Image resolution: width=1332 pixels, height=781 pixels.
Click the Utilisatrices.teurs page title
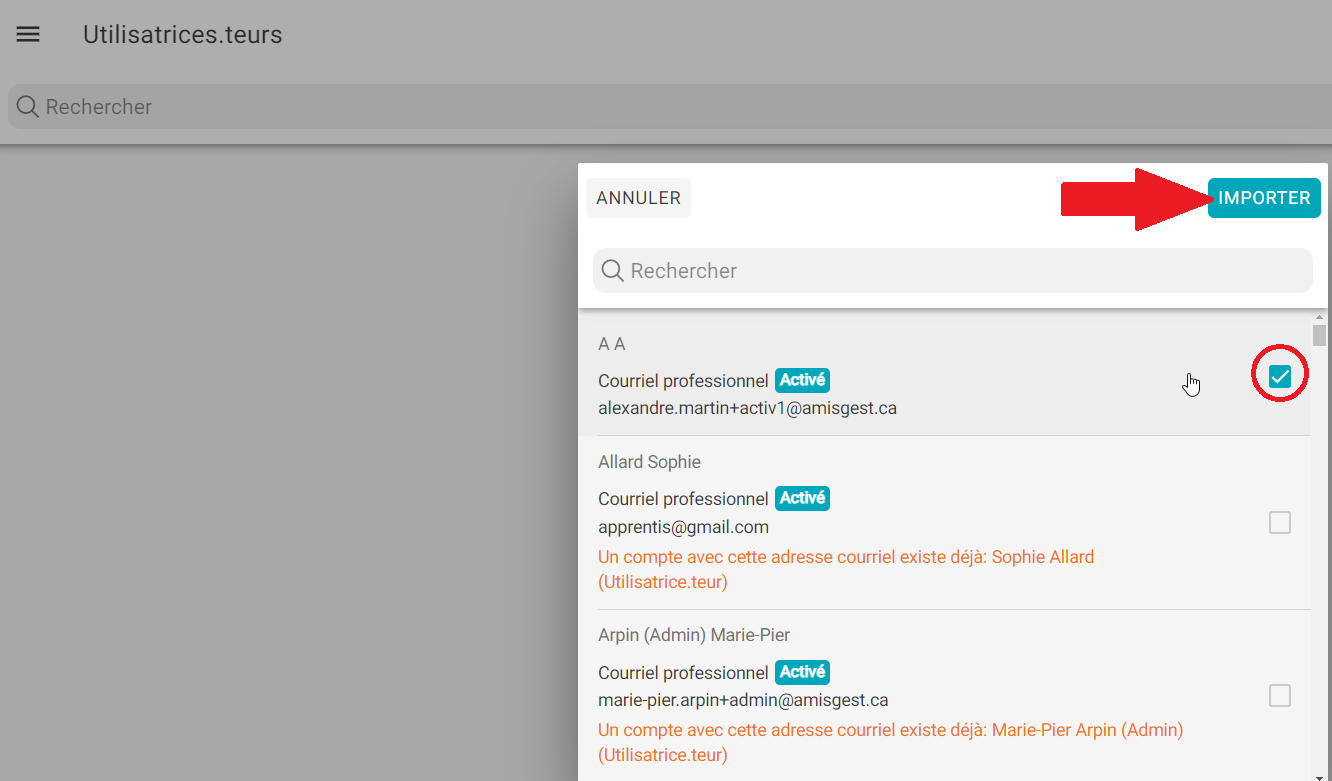[x=182, y=35]
